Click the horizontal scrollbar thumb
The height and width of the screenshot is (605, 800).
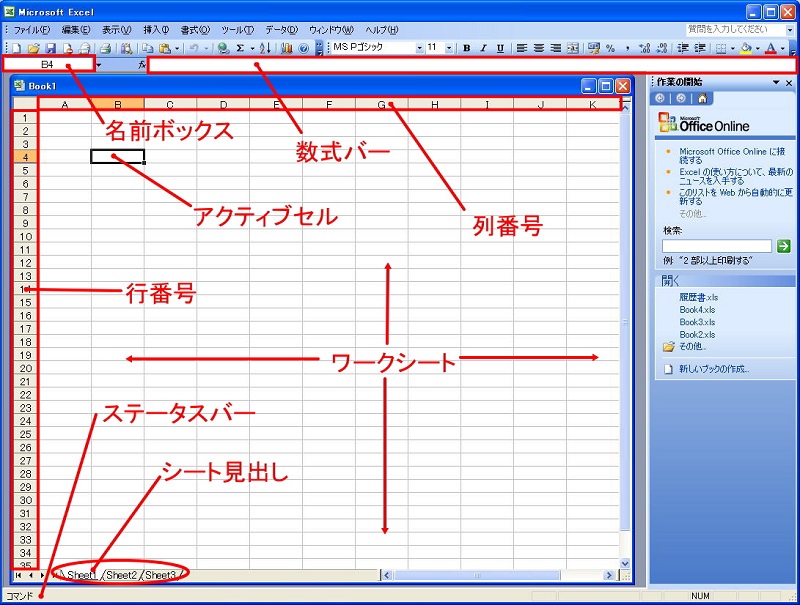click(x=477, y=575)
